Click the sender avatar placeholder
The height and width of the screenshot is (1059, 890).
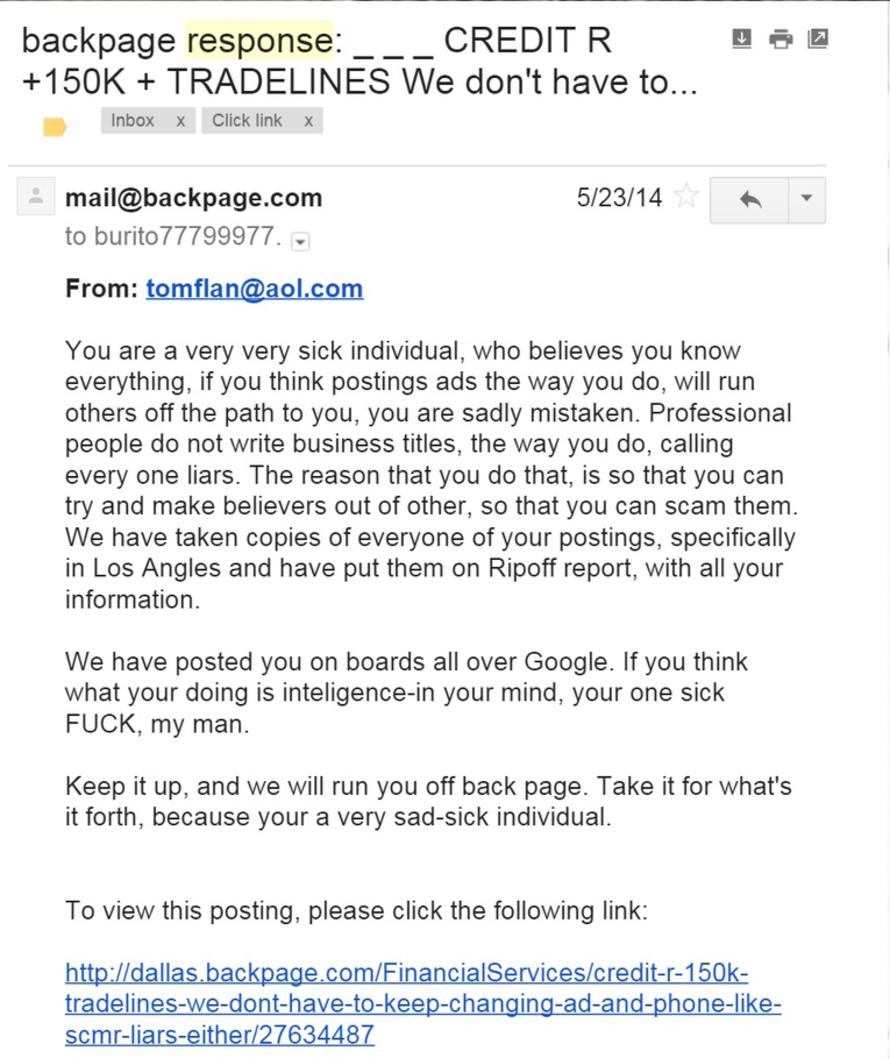[x=35, y=197]
